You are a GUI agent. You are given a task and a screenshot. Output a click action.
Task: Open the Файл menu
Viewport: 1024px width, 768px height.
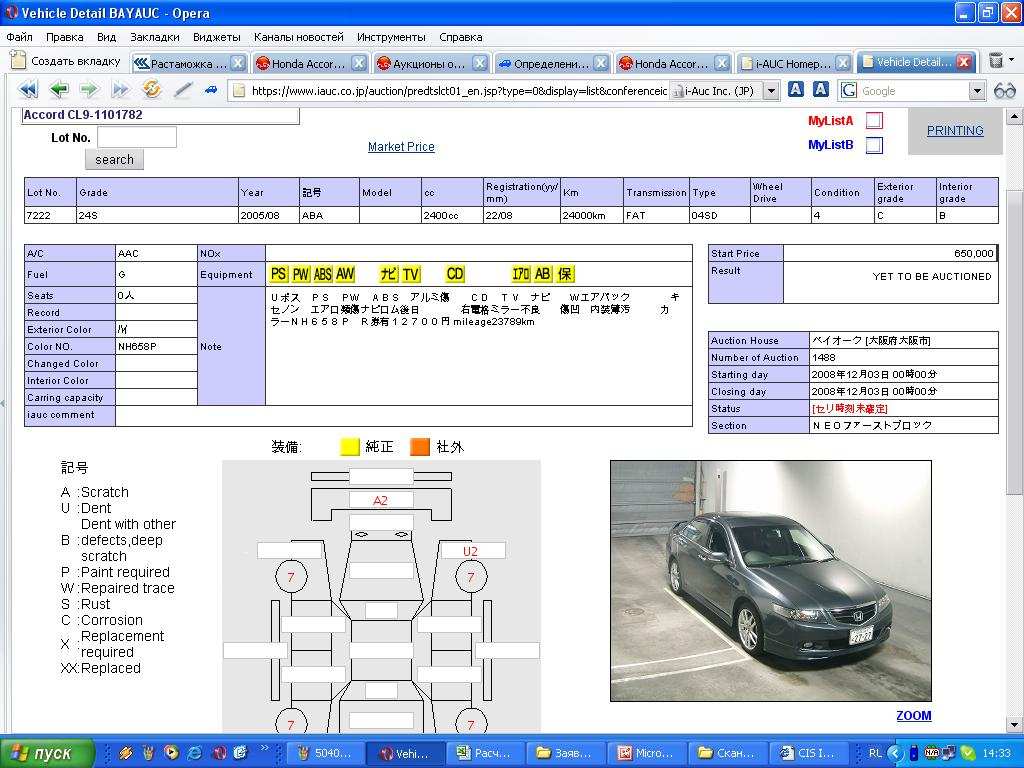click(20, 37)
